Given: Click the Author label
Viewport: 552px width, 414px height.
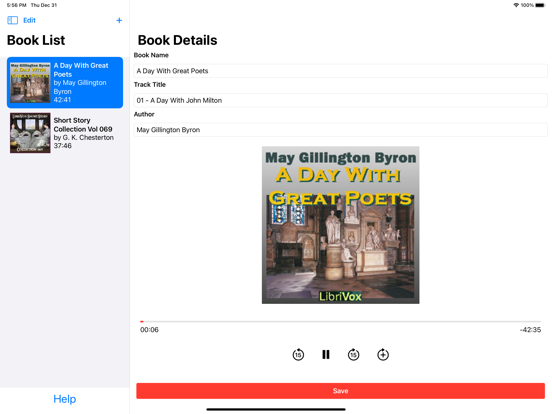Looking at the screenshot, I should coord(144,114).
